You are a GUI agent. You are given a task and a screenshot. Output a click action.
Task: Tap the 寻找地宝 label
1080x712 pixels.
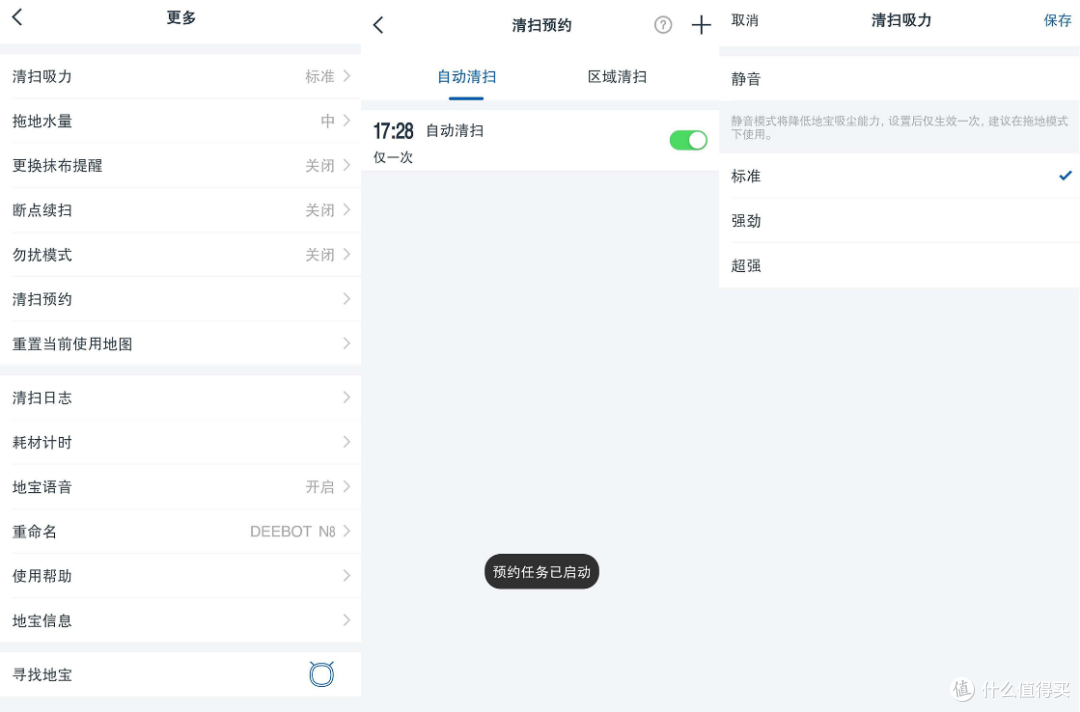pos(42,675)
